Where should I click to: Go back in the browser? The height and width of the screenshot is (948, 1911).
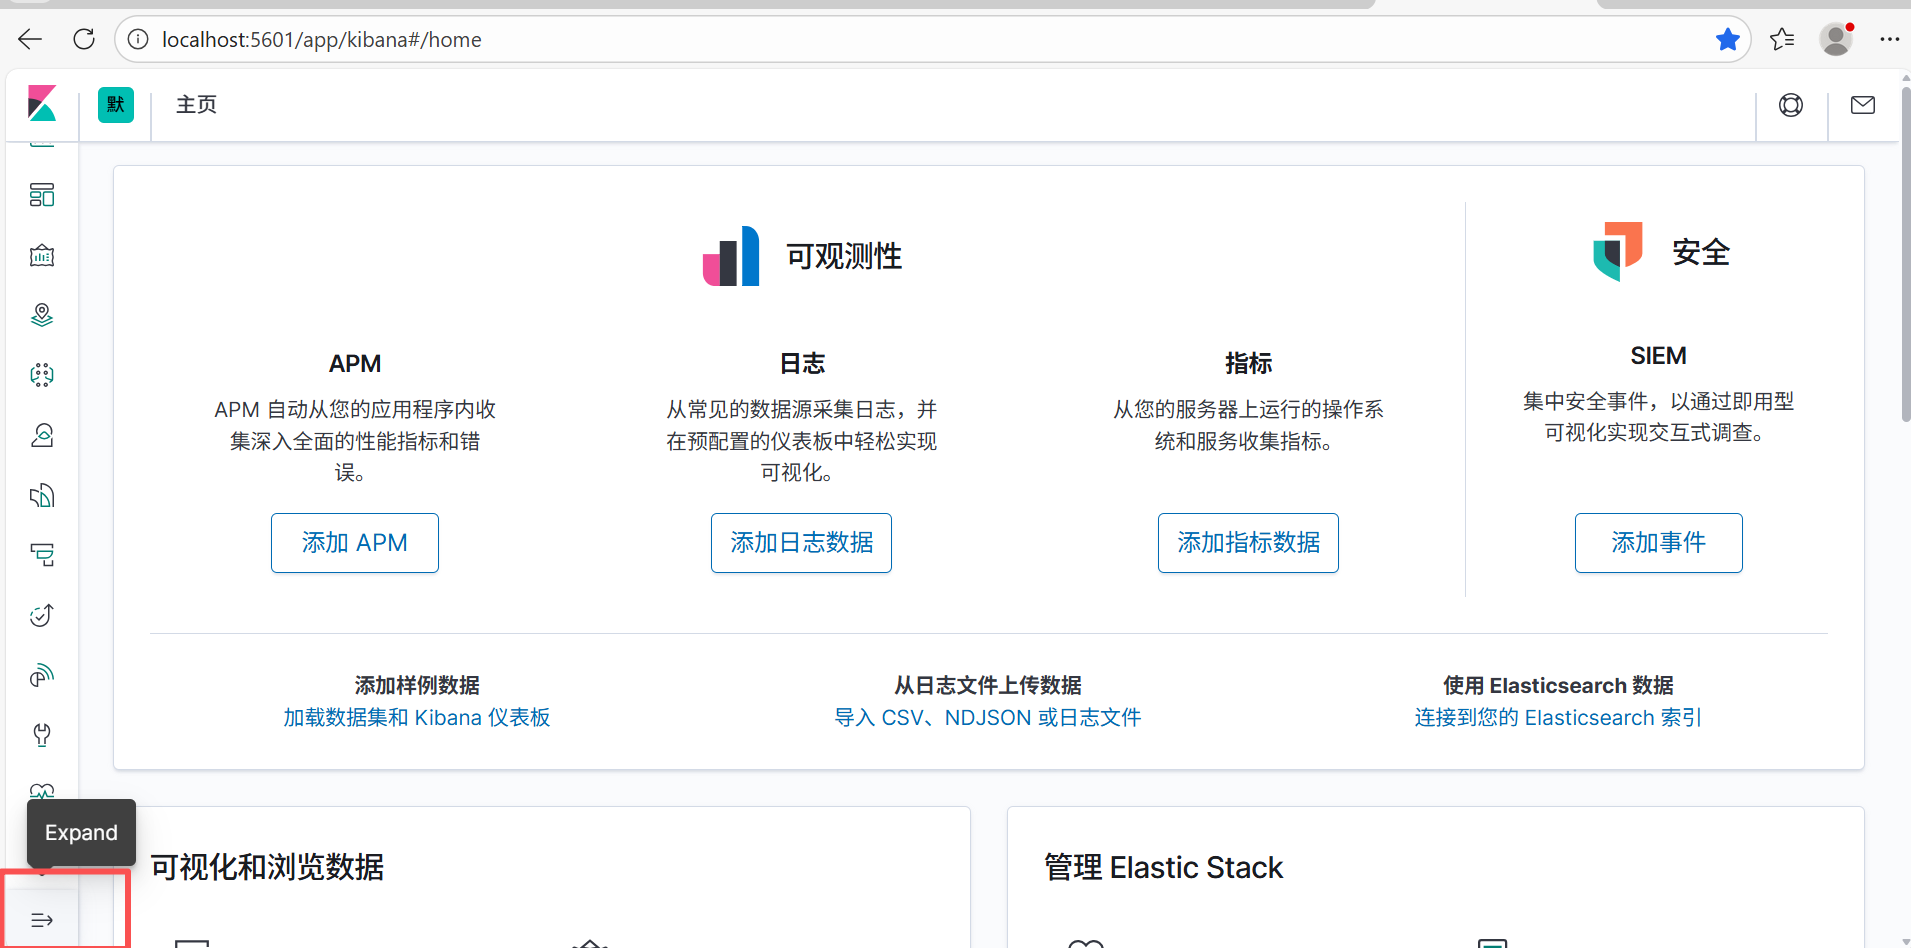pos(30,39)
